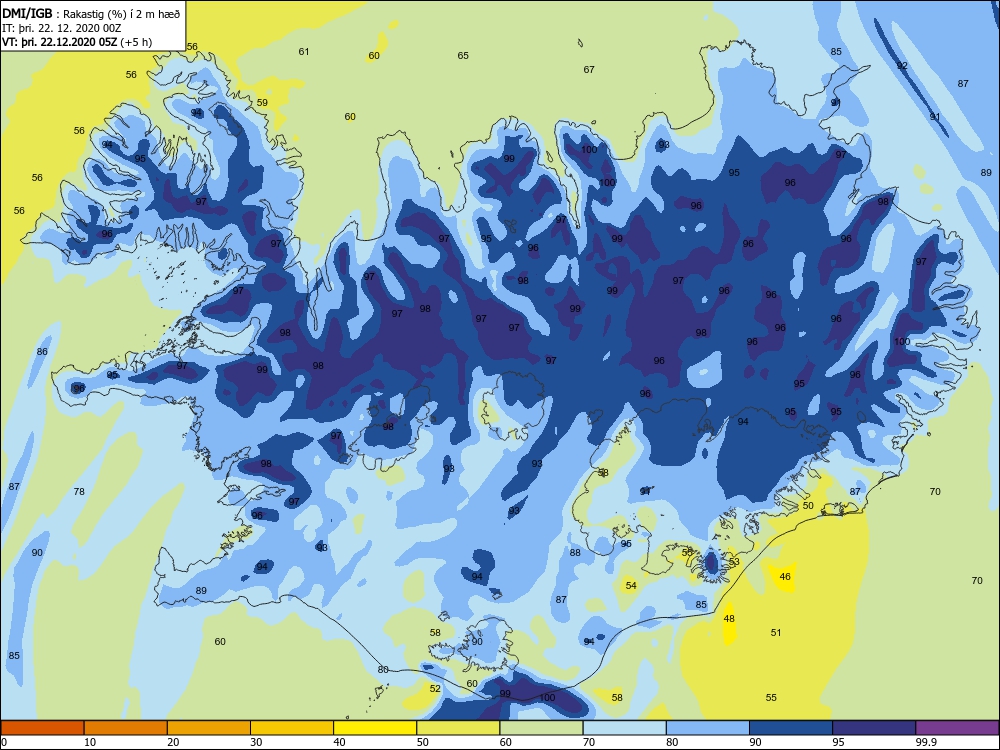Click the value '86' west of Snæfellsnes
The image size is (1000, 750).
pyautogui.click(x=42, y=352)
